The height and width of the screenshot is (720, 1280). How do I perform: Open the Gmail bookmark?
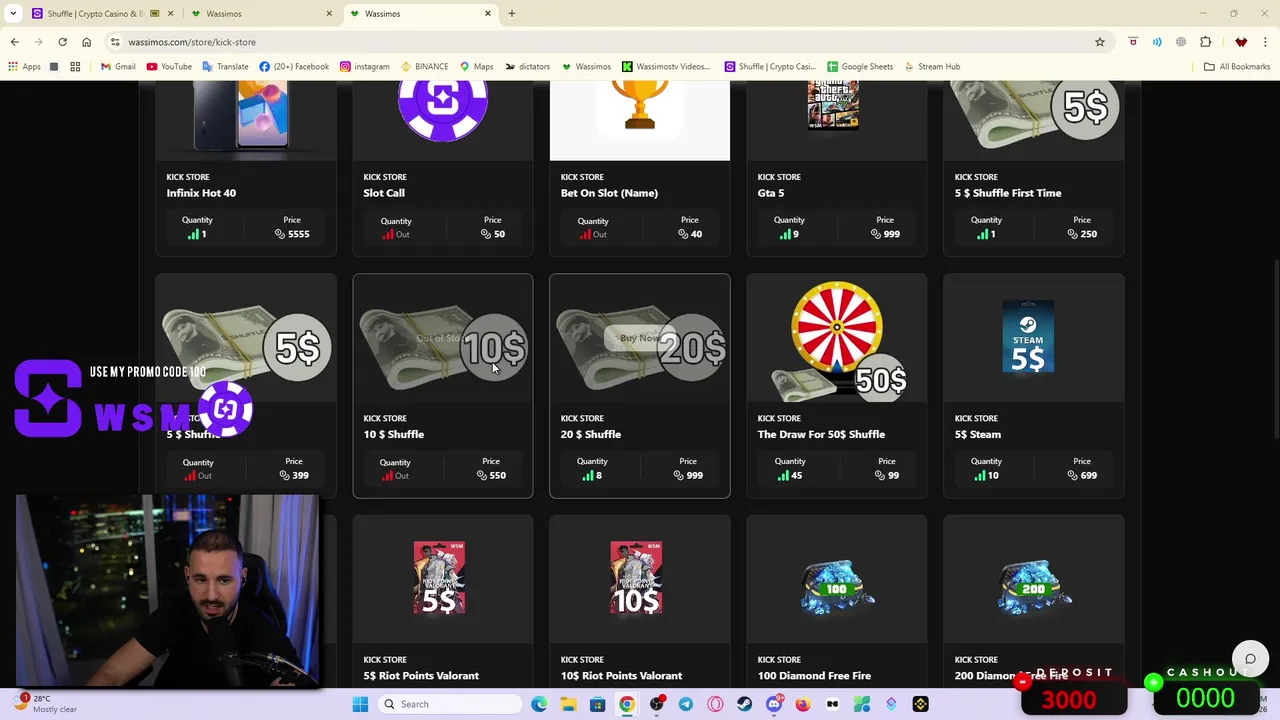point(118,67)
